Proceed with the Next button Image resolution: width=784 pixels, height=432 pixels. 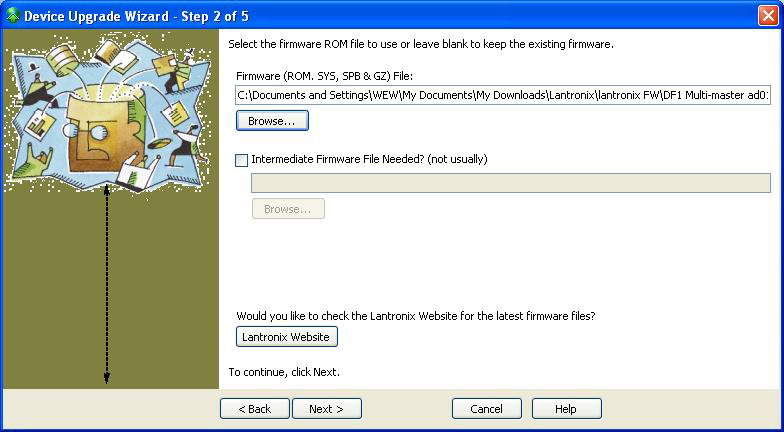(x=326, y=408)
